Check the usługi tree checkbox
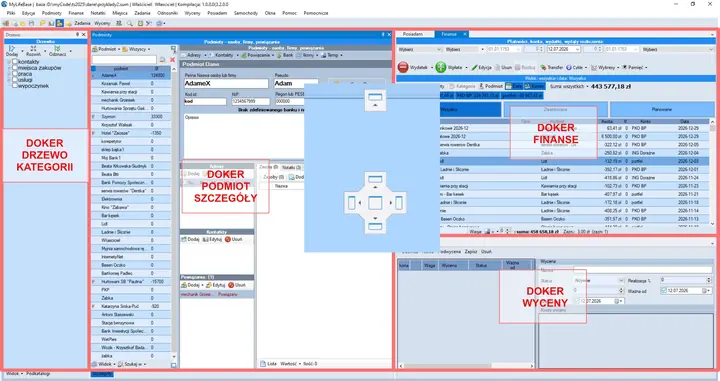This screenshot has width=720, height=381. [15, 79]
